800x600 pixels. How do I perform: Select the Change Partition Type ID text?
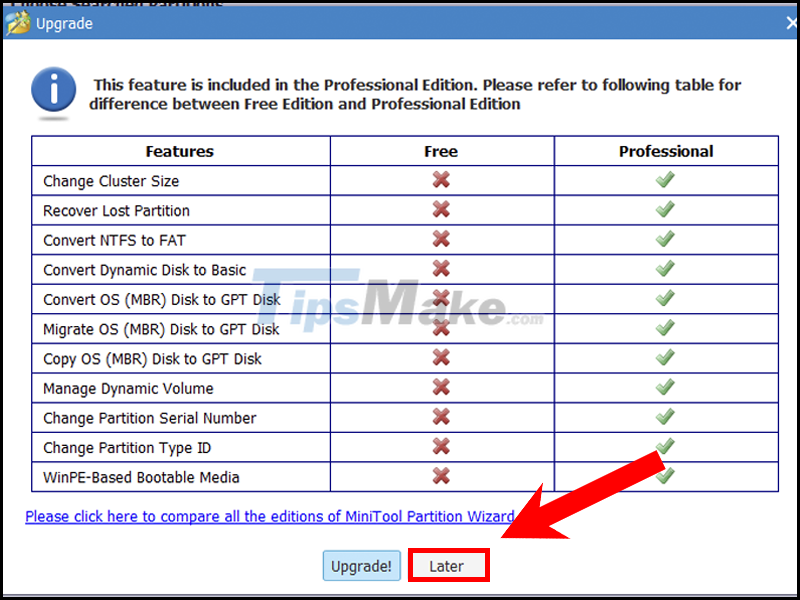pyautogui.click(x=127, y=448)
